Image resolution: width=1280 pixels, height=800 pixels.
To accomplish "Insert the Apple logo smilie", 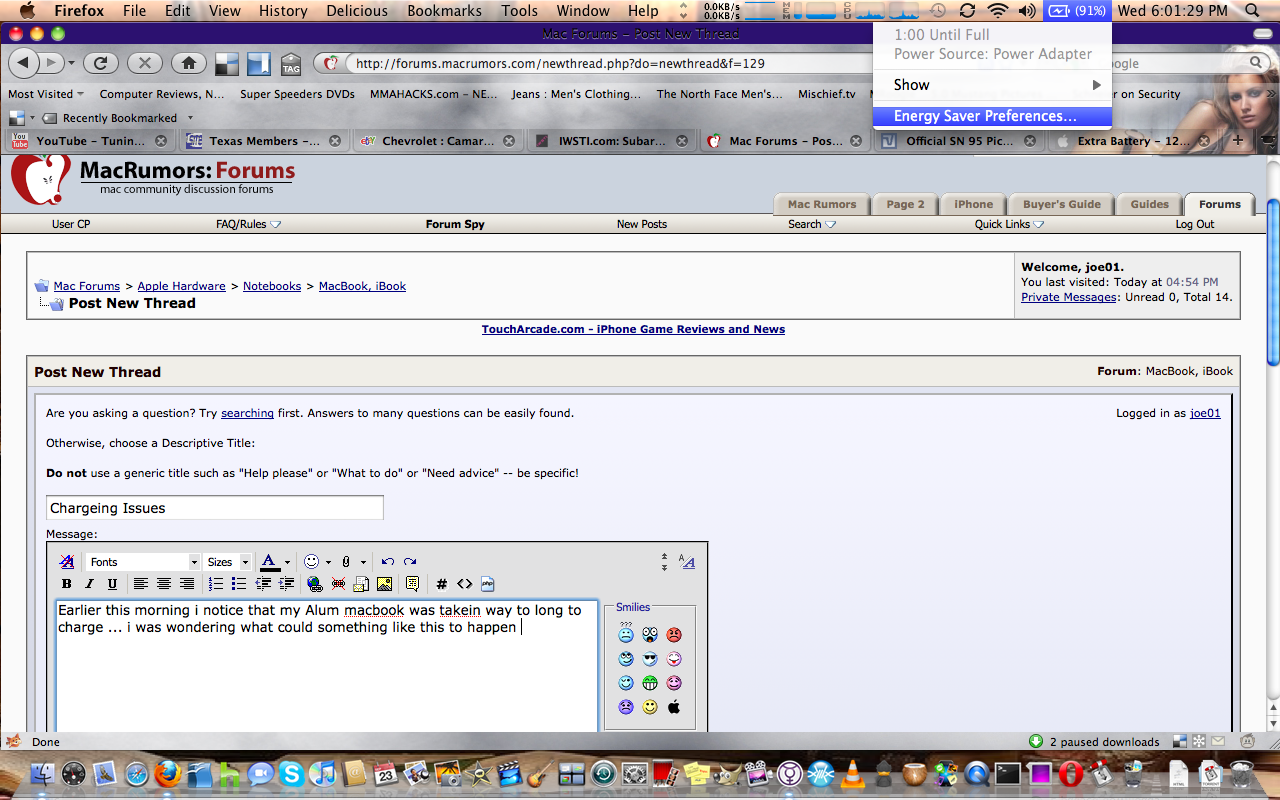I will pyautogui.click(x=674, y=707).
